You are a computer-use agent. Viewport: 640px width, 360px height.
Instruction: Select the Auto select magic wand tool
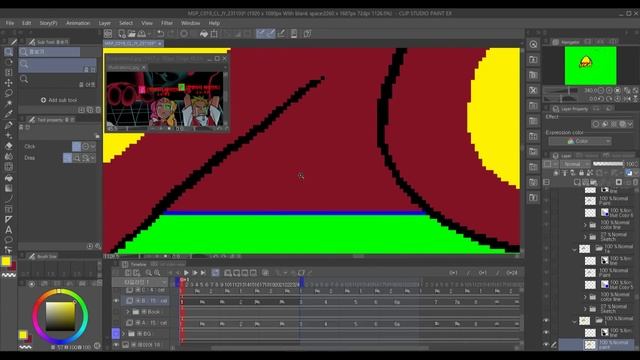pos(8,104)
